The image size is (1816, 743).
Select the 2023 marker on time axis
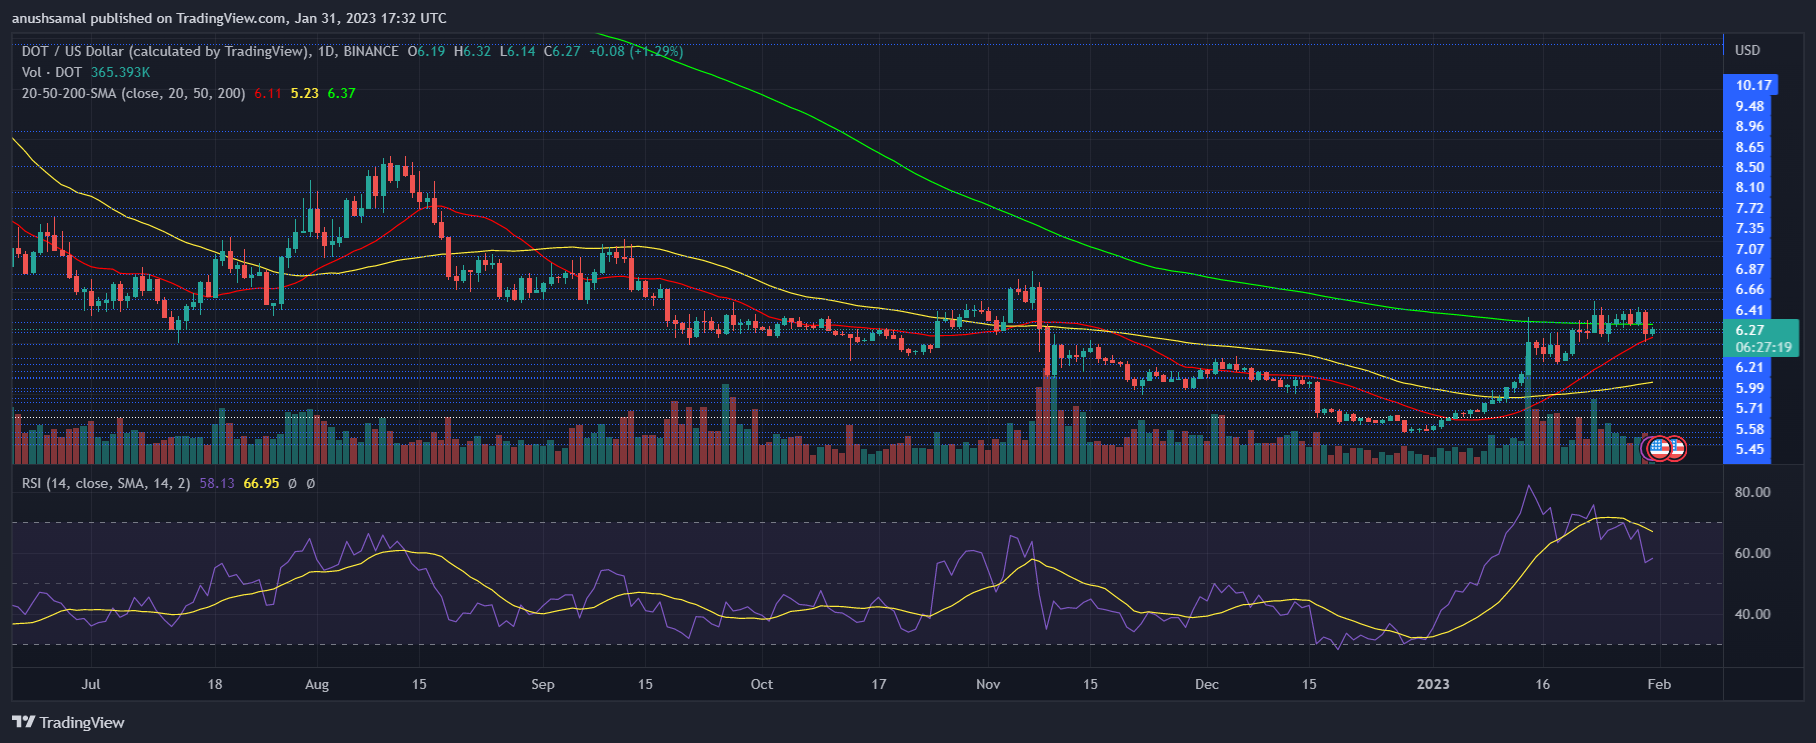[x=1433, y=684]
